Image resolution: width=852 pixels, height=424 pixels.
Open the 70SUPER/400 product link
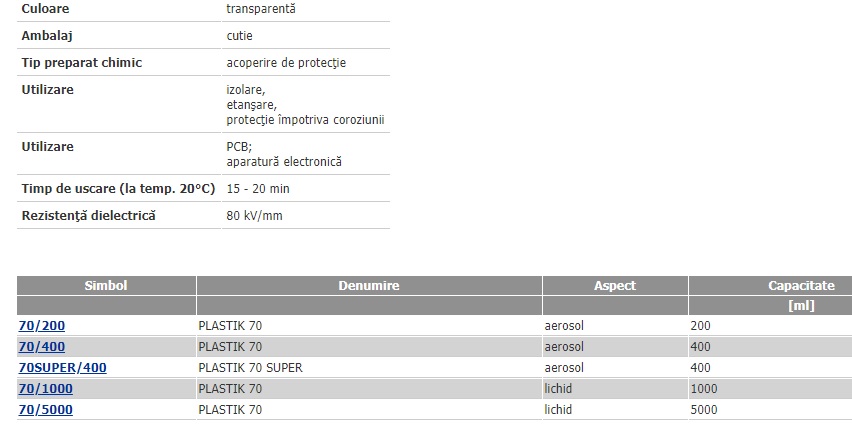pos(62,368)
